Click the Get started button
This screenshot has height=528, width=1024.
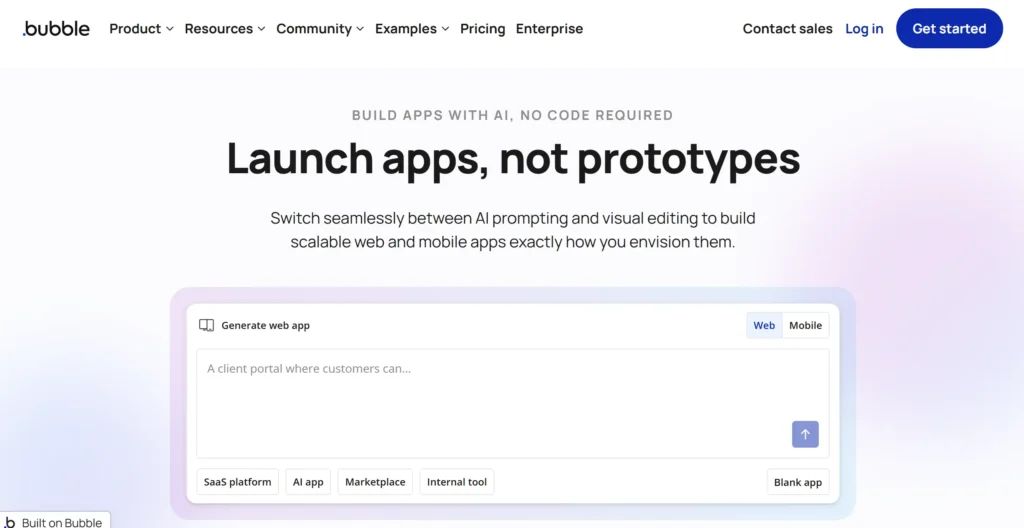pyautogui.click(x=949, y=28)
